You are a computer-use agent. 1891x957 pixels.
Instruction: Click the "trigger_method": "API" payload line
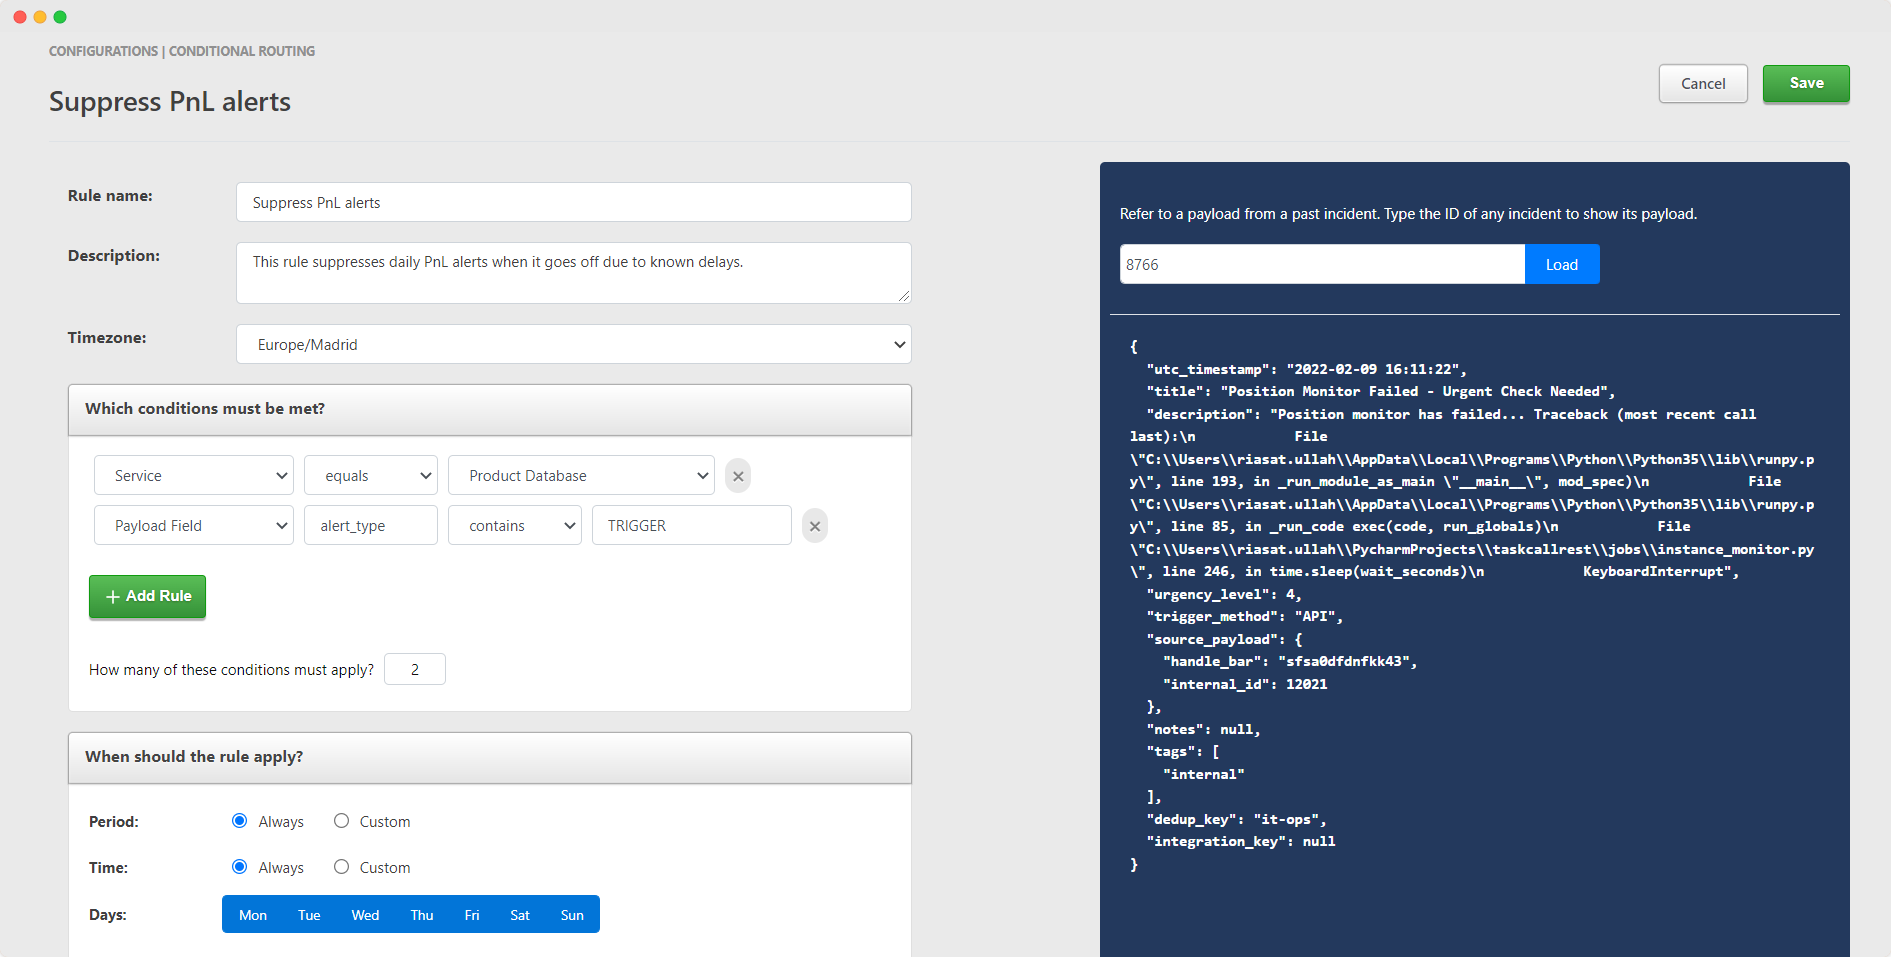click(x=1244, y=616)
